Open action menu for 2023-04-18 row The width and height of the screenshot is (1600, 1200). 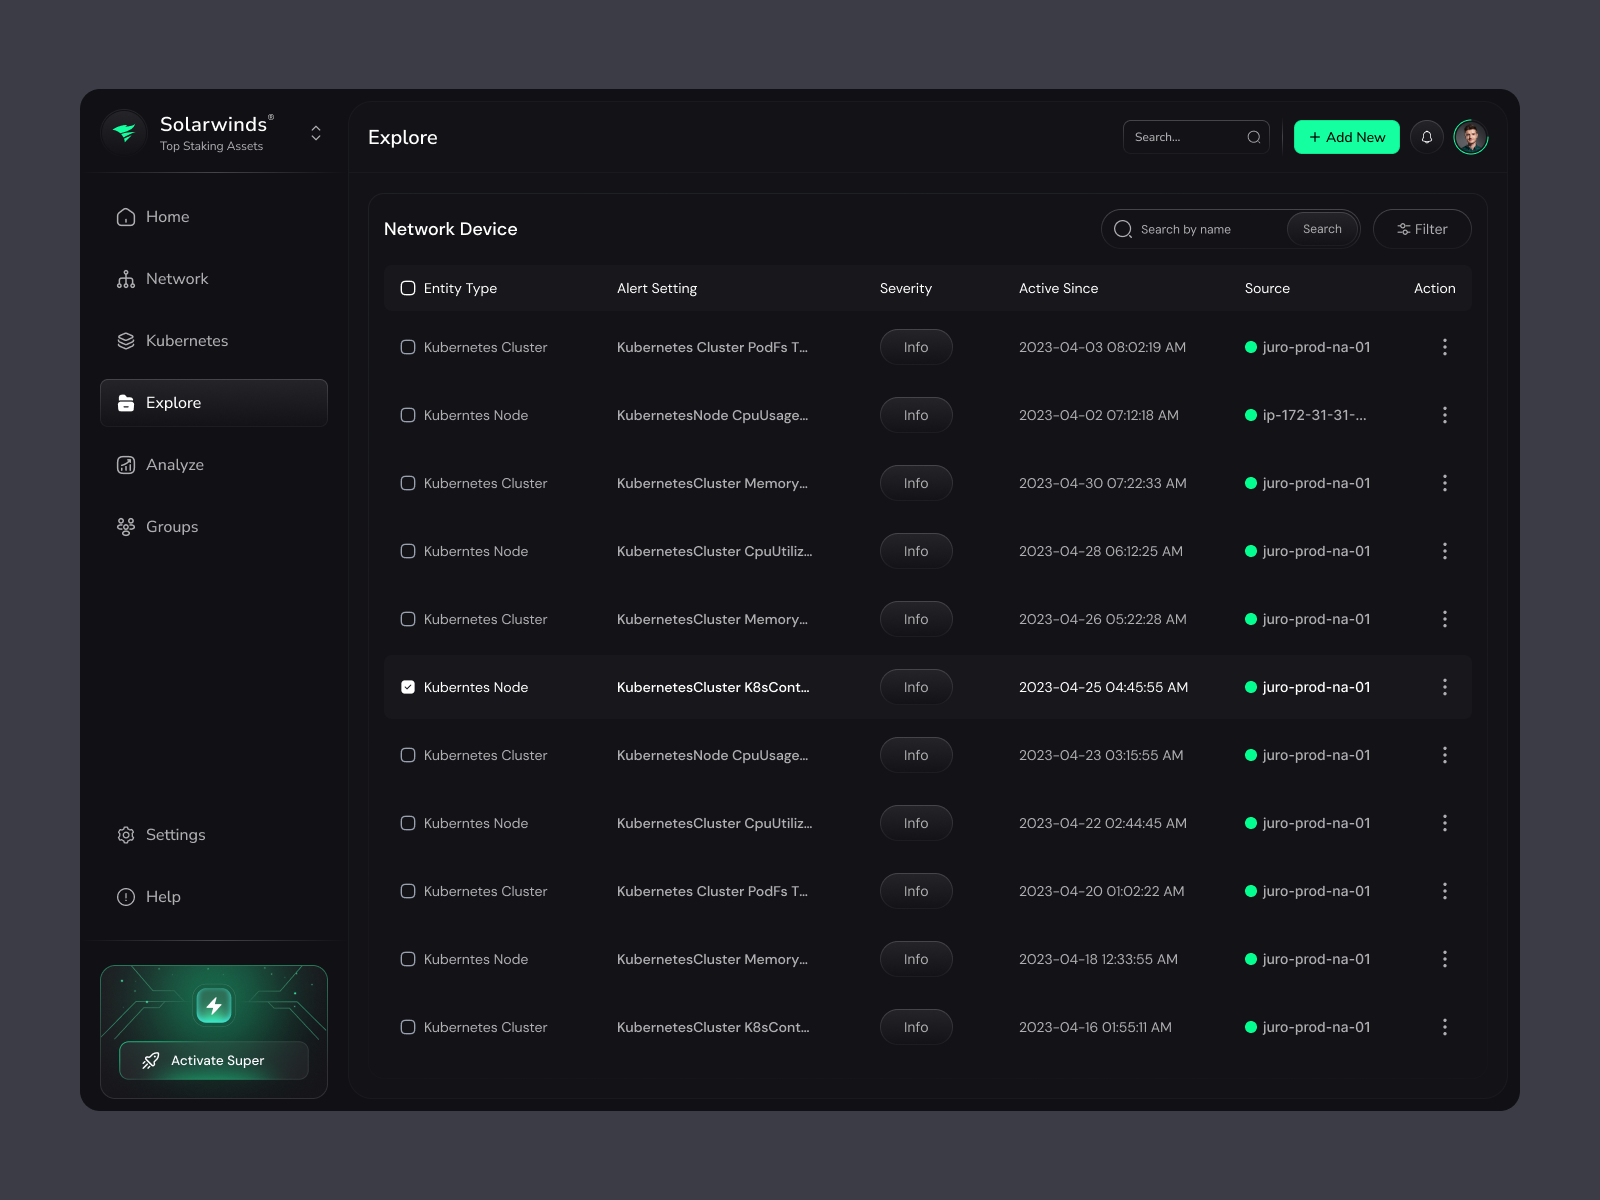point(1444,959)
